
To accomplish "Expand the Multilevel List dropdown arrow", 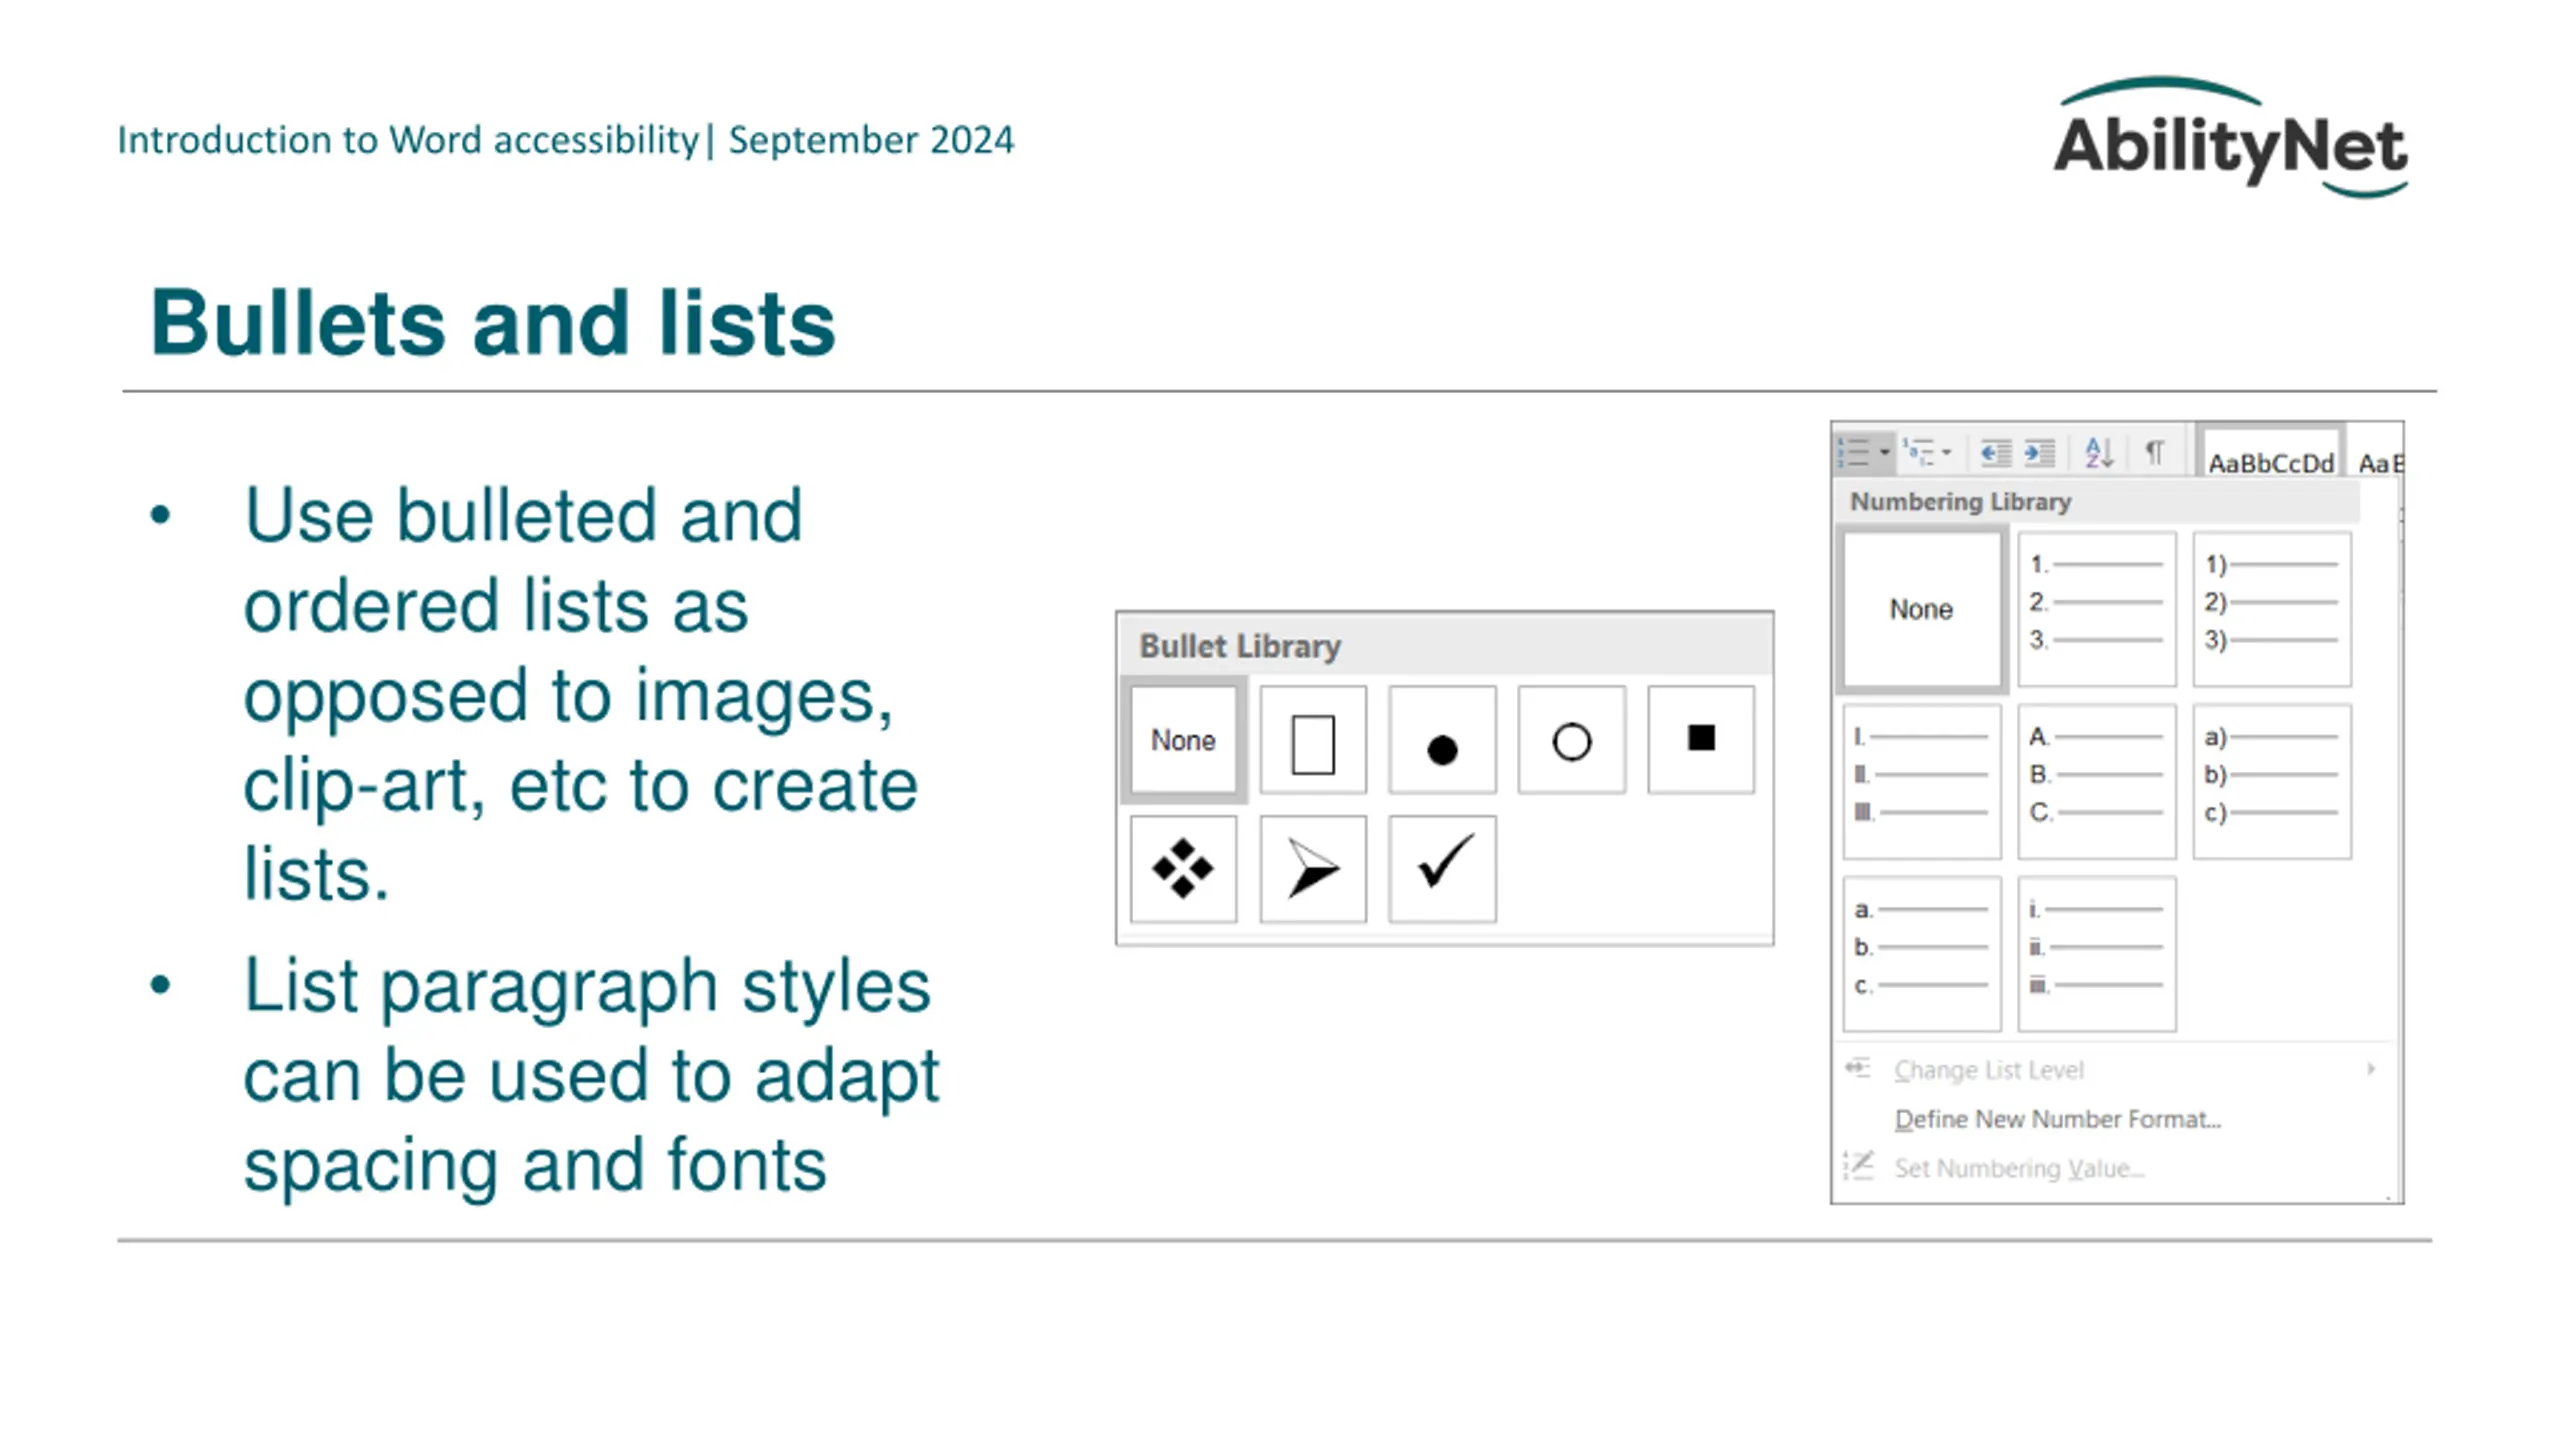I will tap(1947, 453).
